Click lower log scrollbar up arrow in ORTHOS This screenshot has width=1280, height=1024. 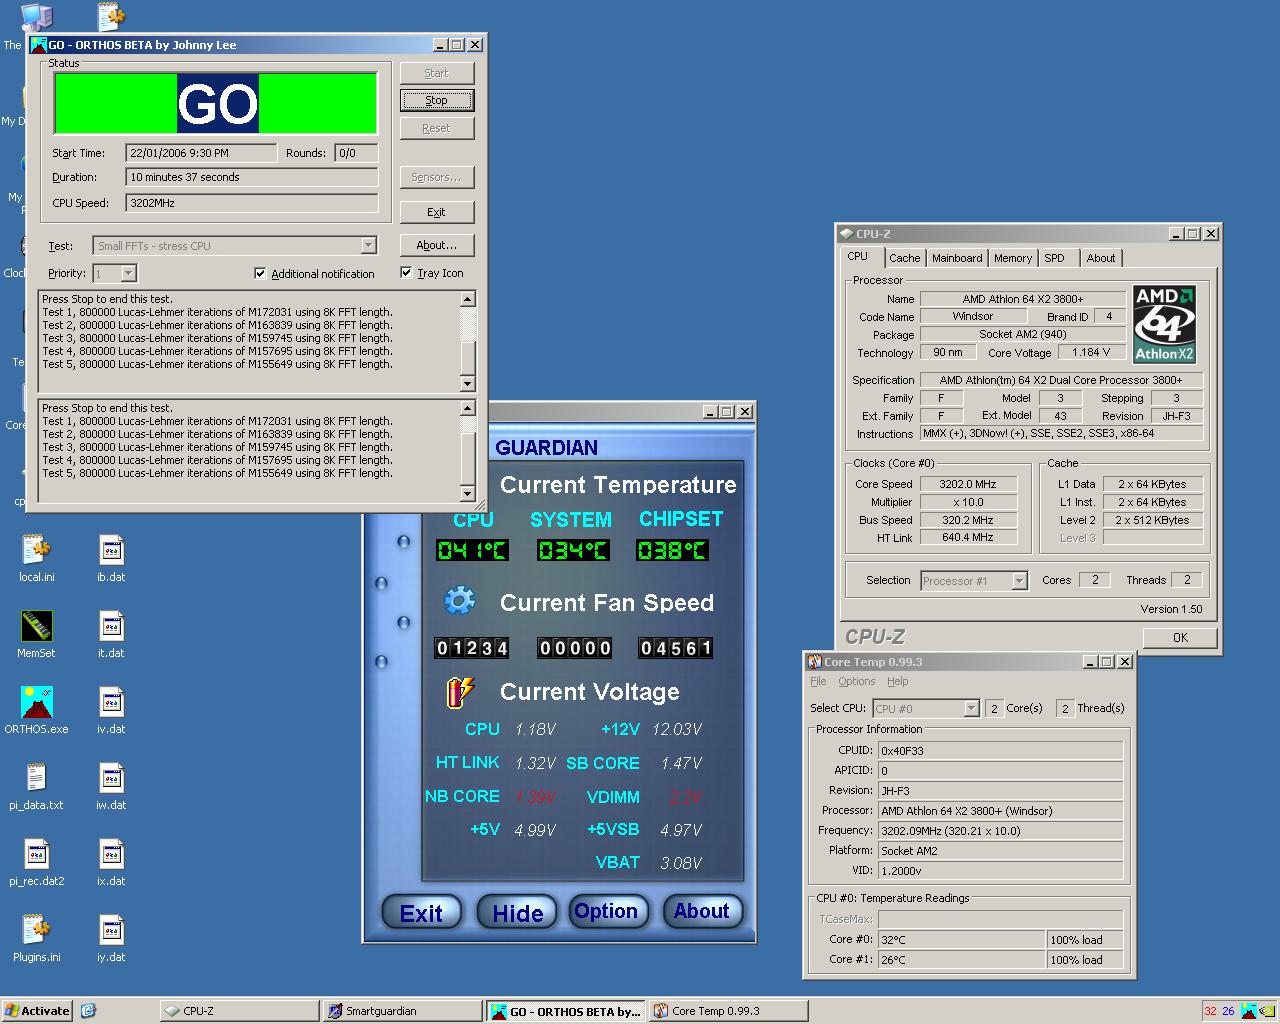pos(468,408)
